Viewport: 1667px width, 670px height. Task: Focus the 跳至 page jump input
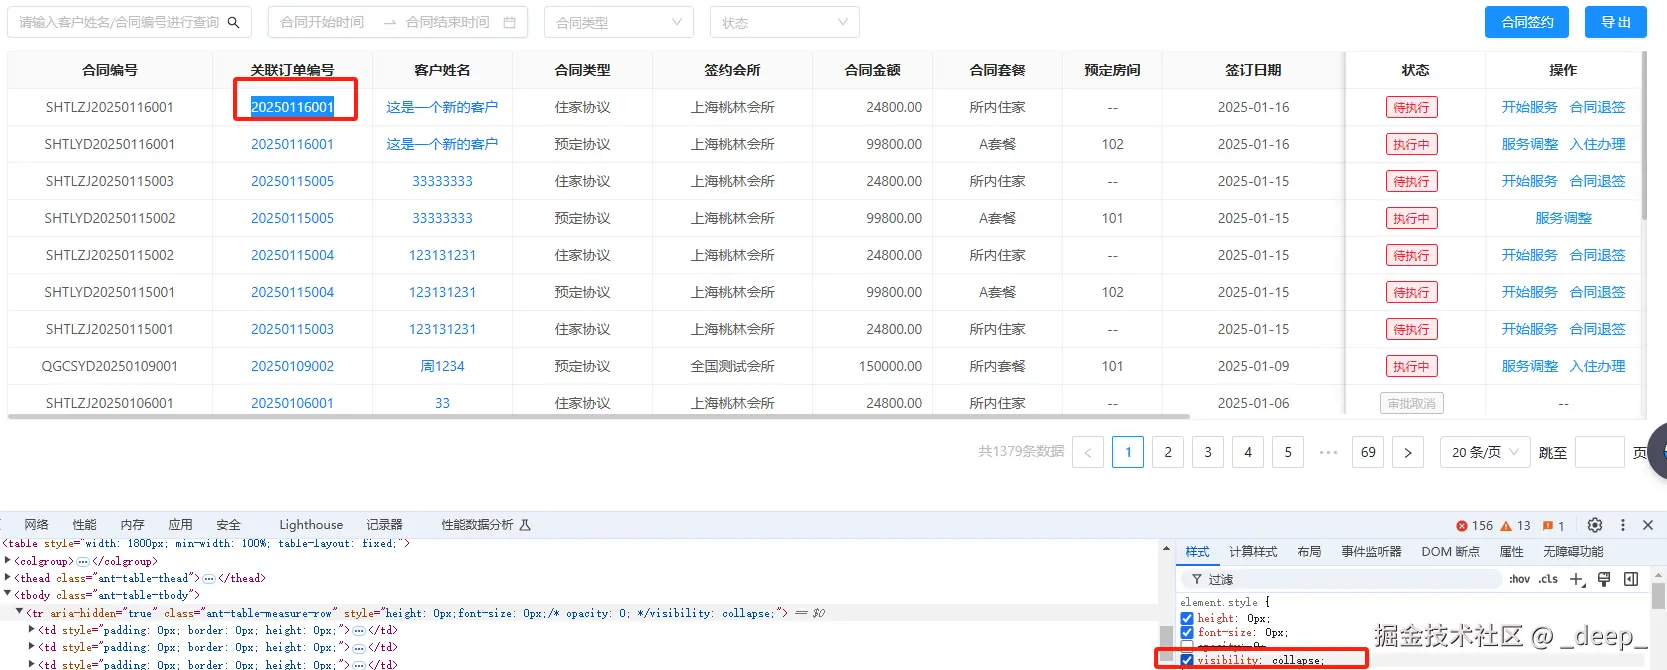1599,452
